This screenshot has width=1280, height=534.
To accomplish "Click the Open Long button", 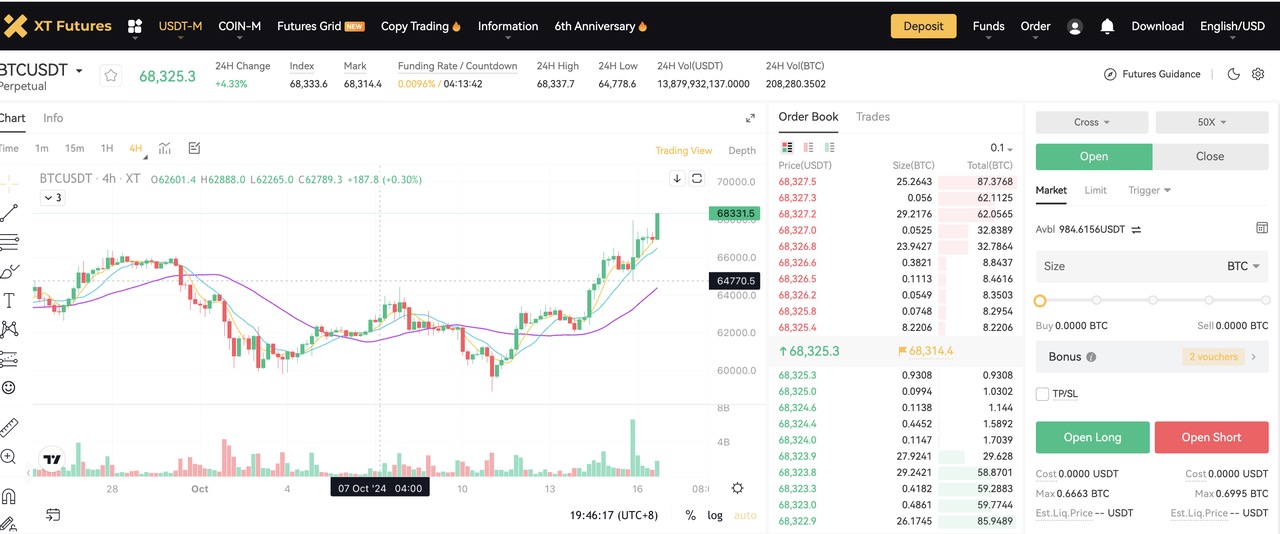I will tap(1092, 437).
